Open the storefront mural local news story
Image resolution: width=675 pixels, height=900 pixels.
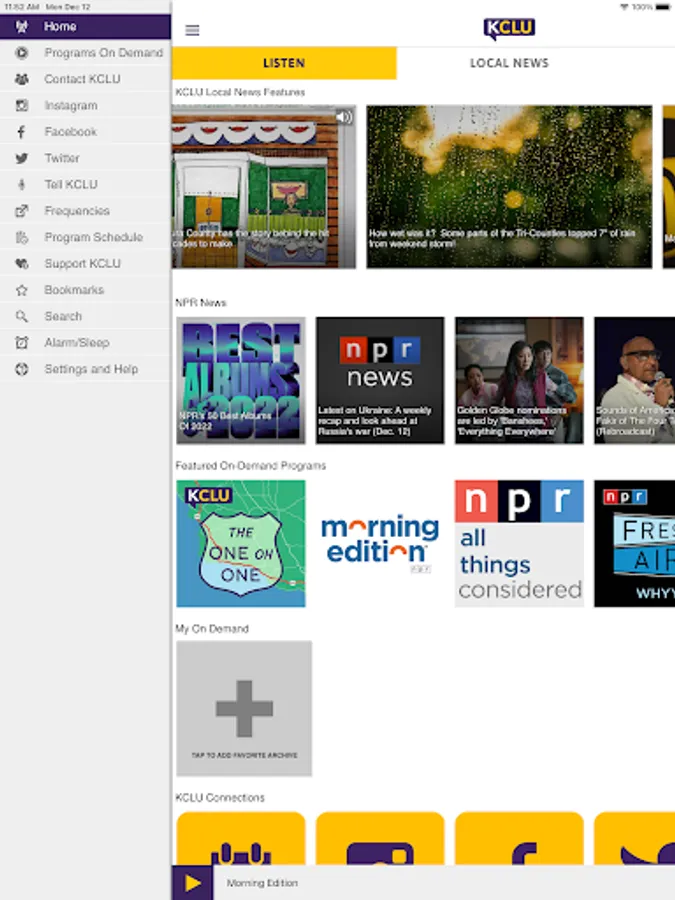click(264, 187)
